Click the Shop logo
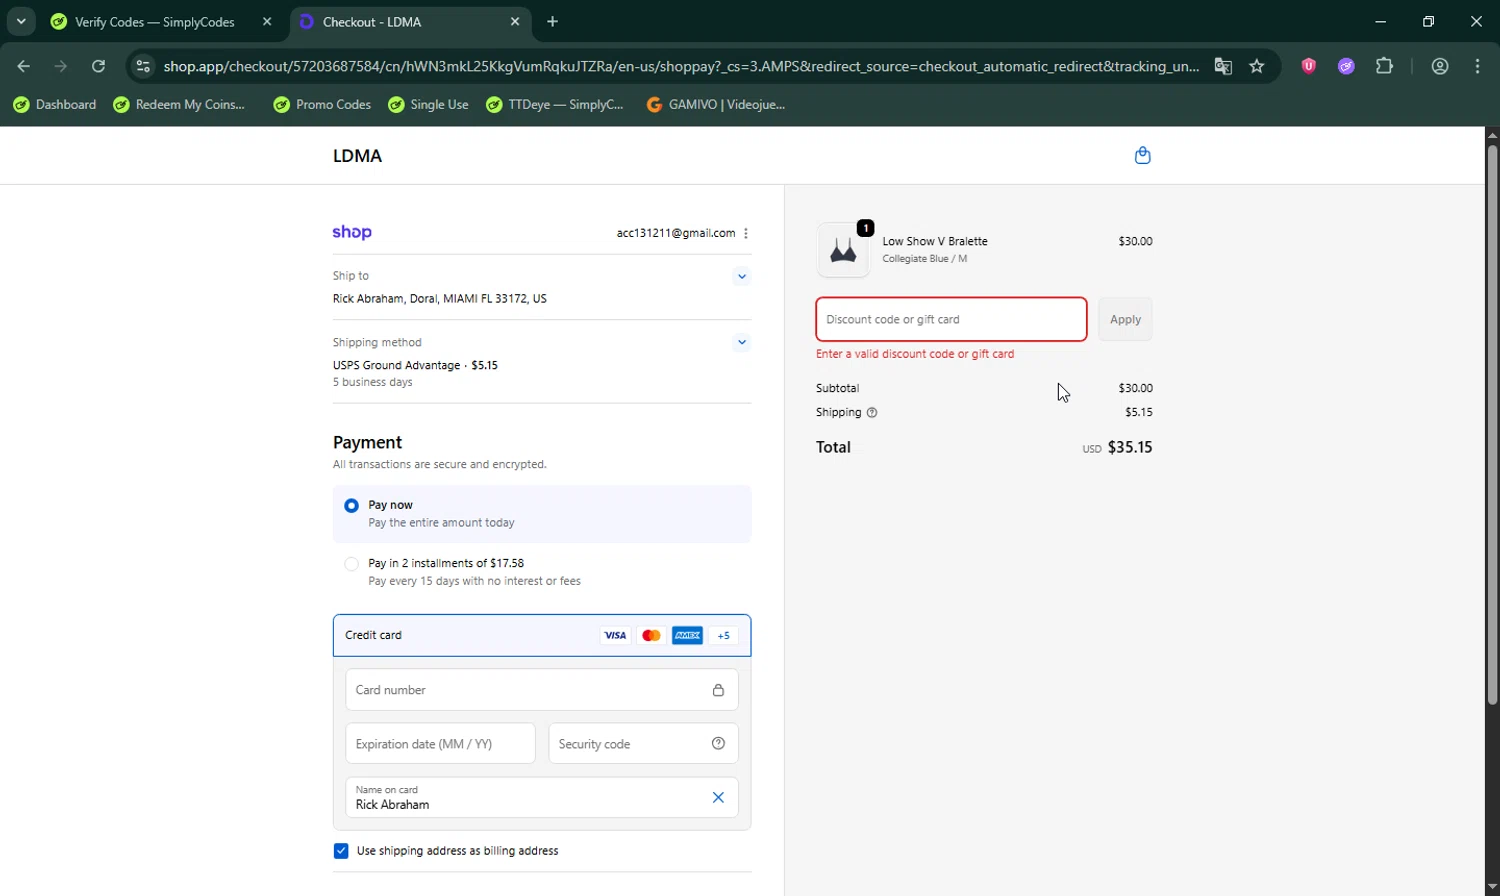Screen dimensions: 1500x896 (x=352, y=232)
